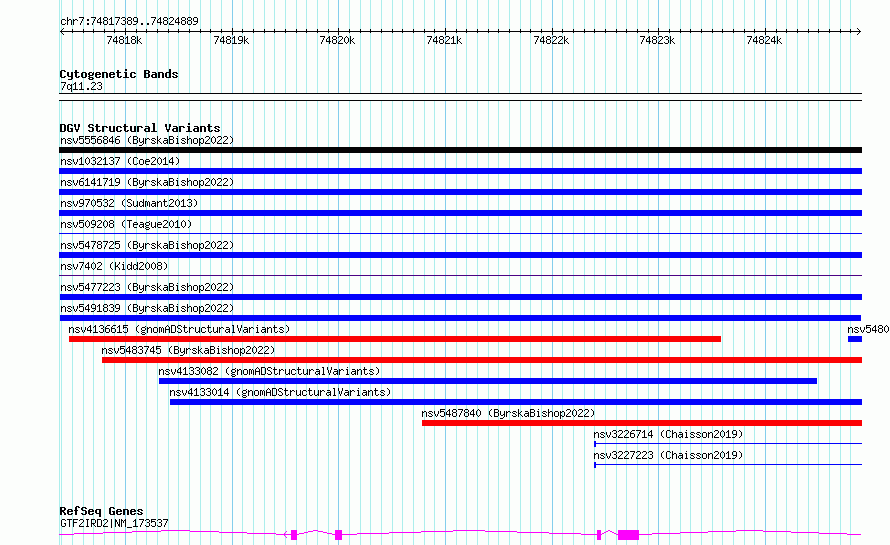Viewport: 890px width, 545px height.
Task: Click the truncated nsv5480 label
Action: 868,329
